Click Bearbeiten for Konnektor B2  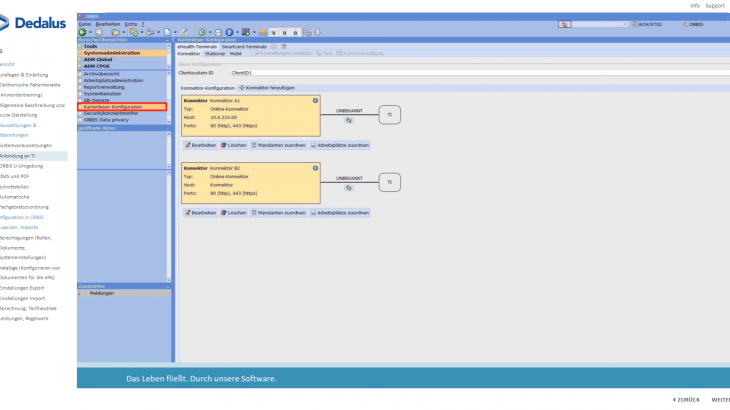(x=200, y=213)
